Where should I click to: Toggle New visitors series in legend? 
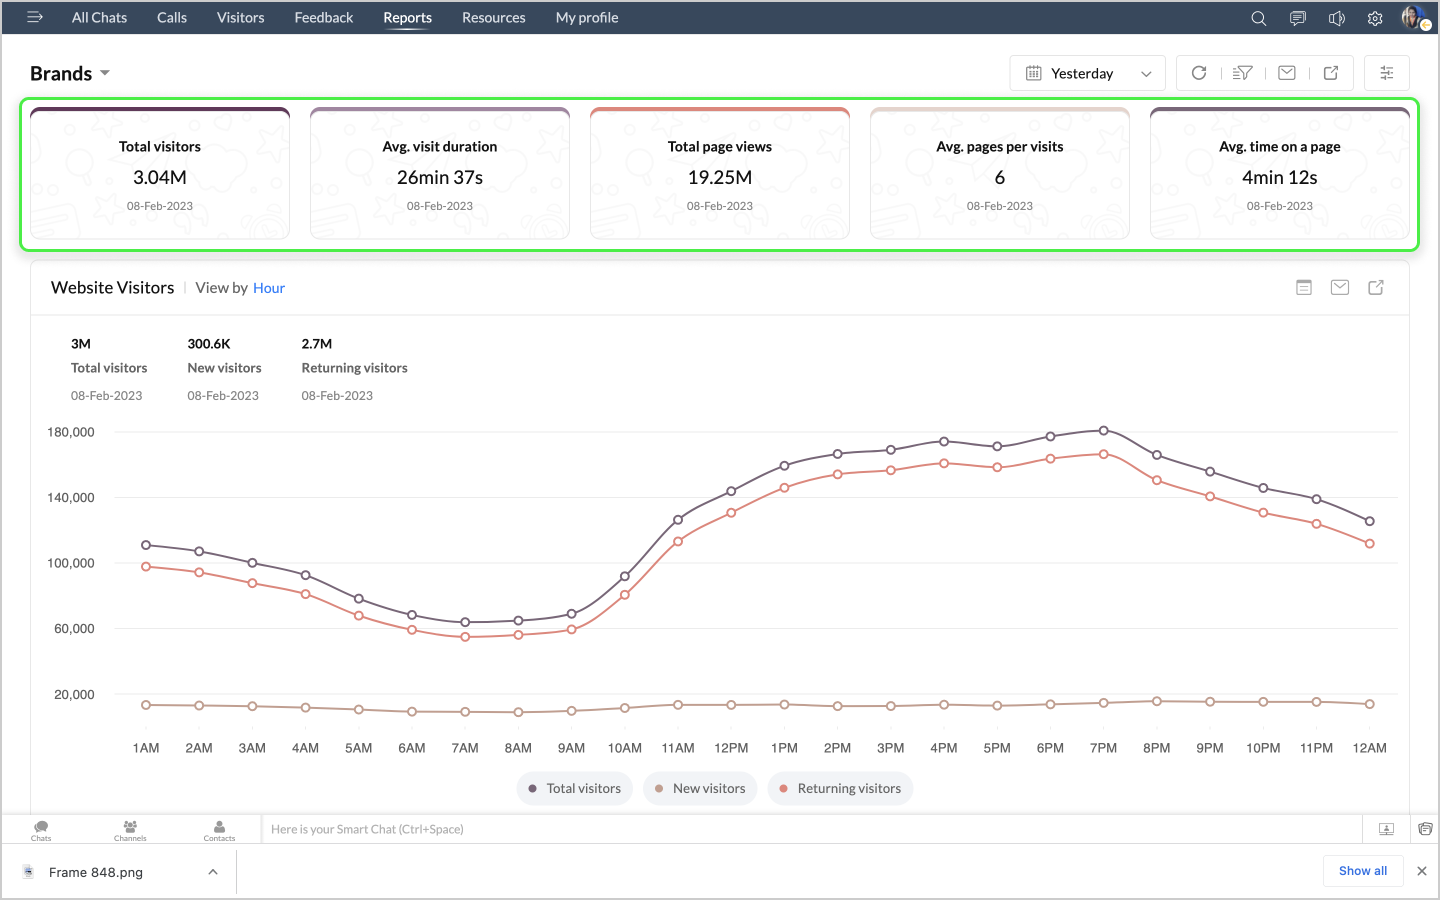(x=700, y=788)
